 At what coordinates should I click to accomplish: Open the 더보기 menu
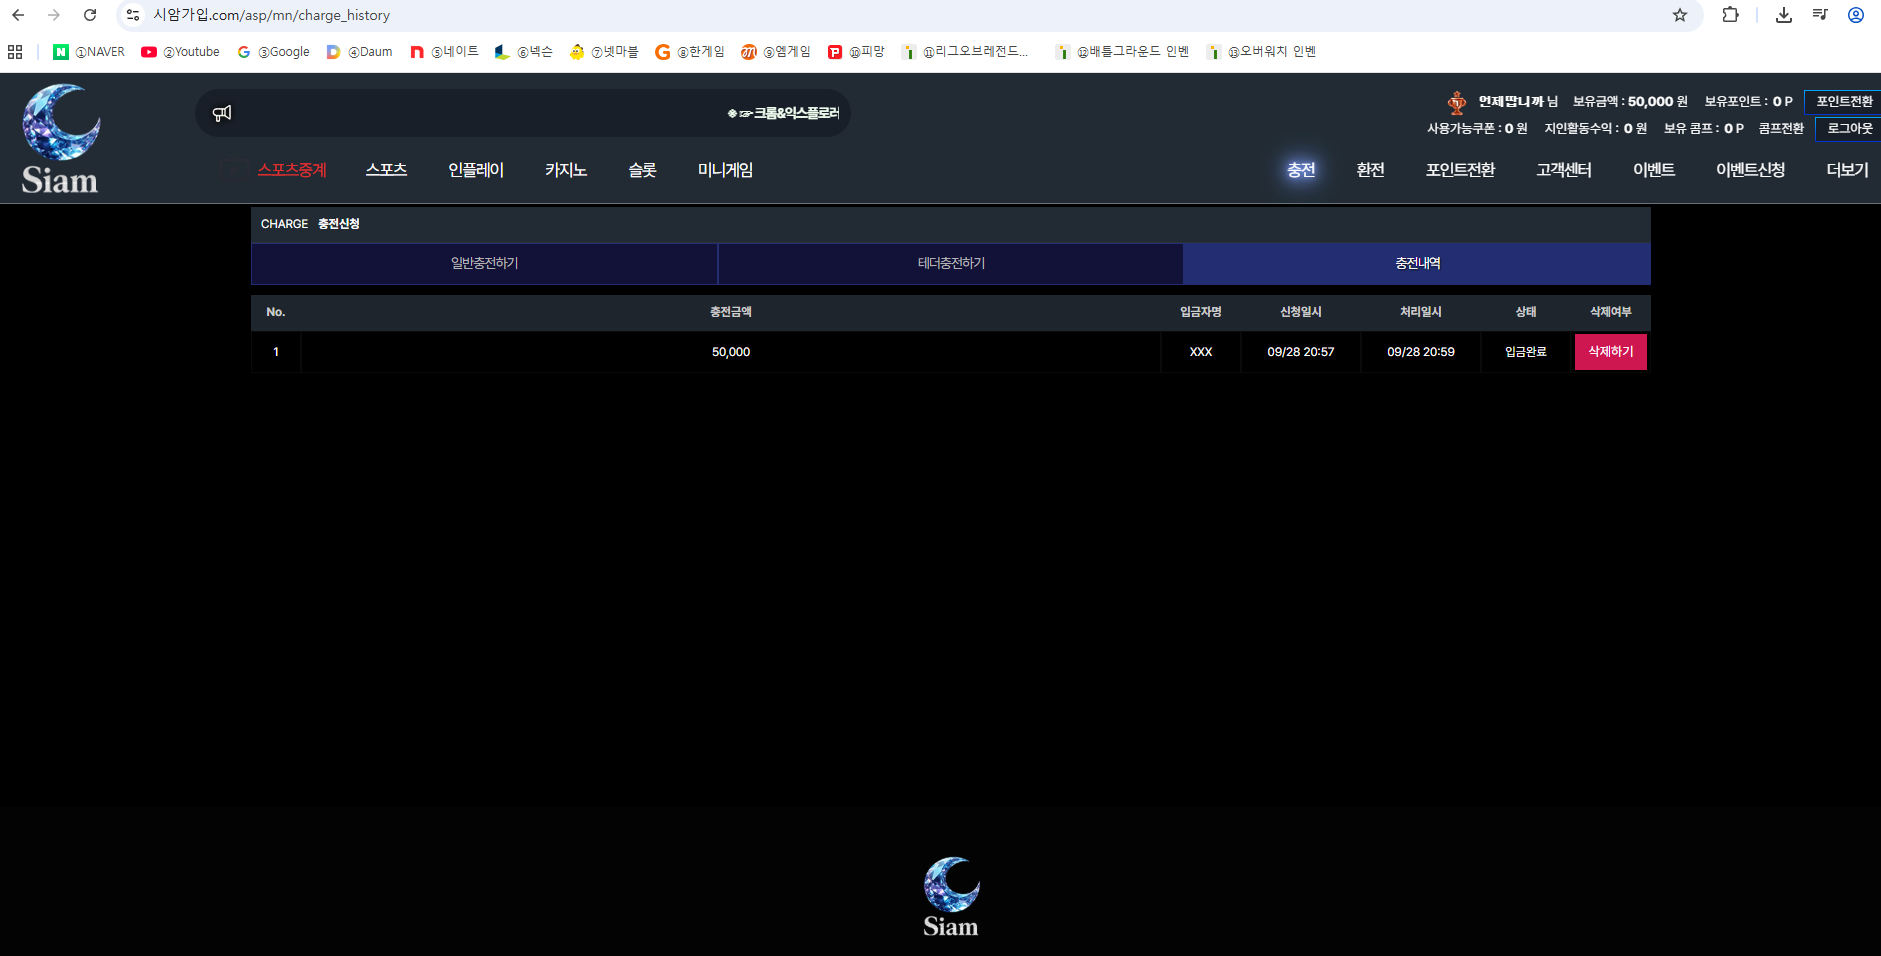pyautogui.click(x=1847, y=170)
